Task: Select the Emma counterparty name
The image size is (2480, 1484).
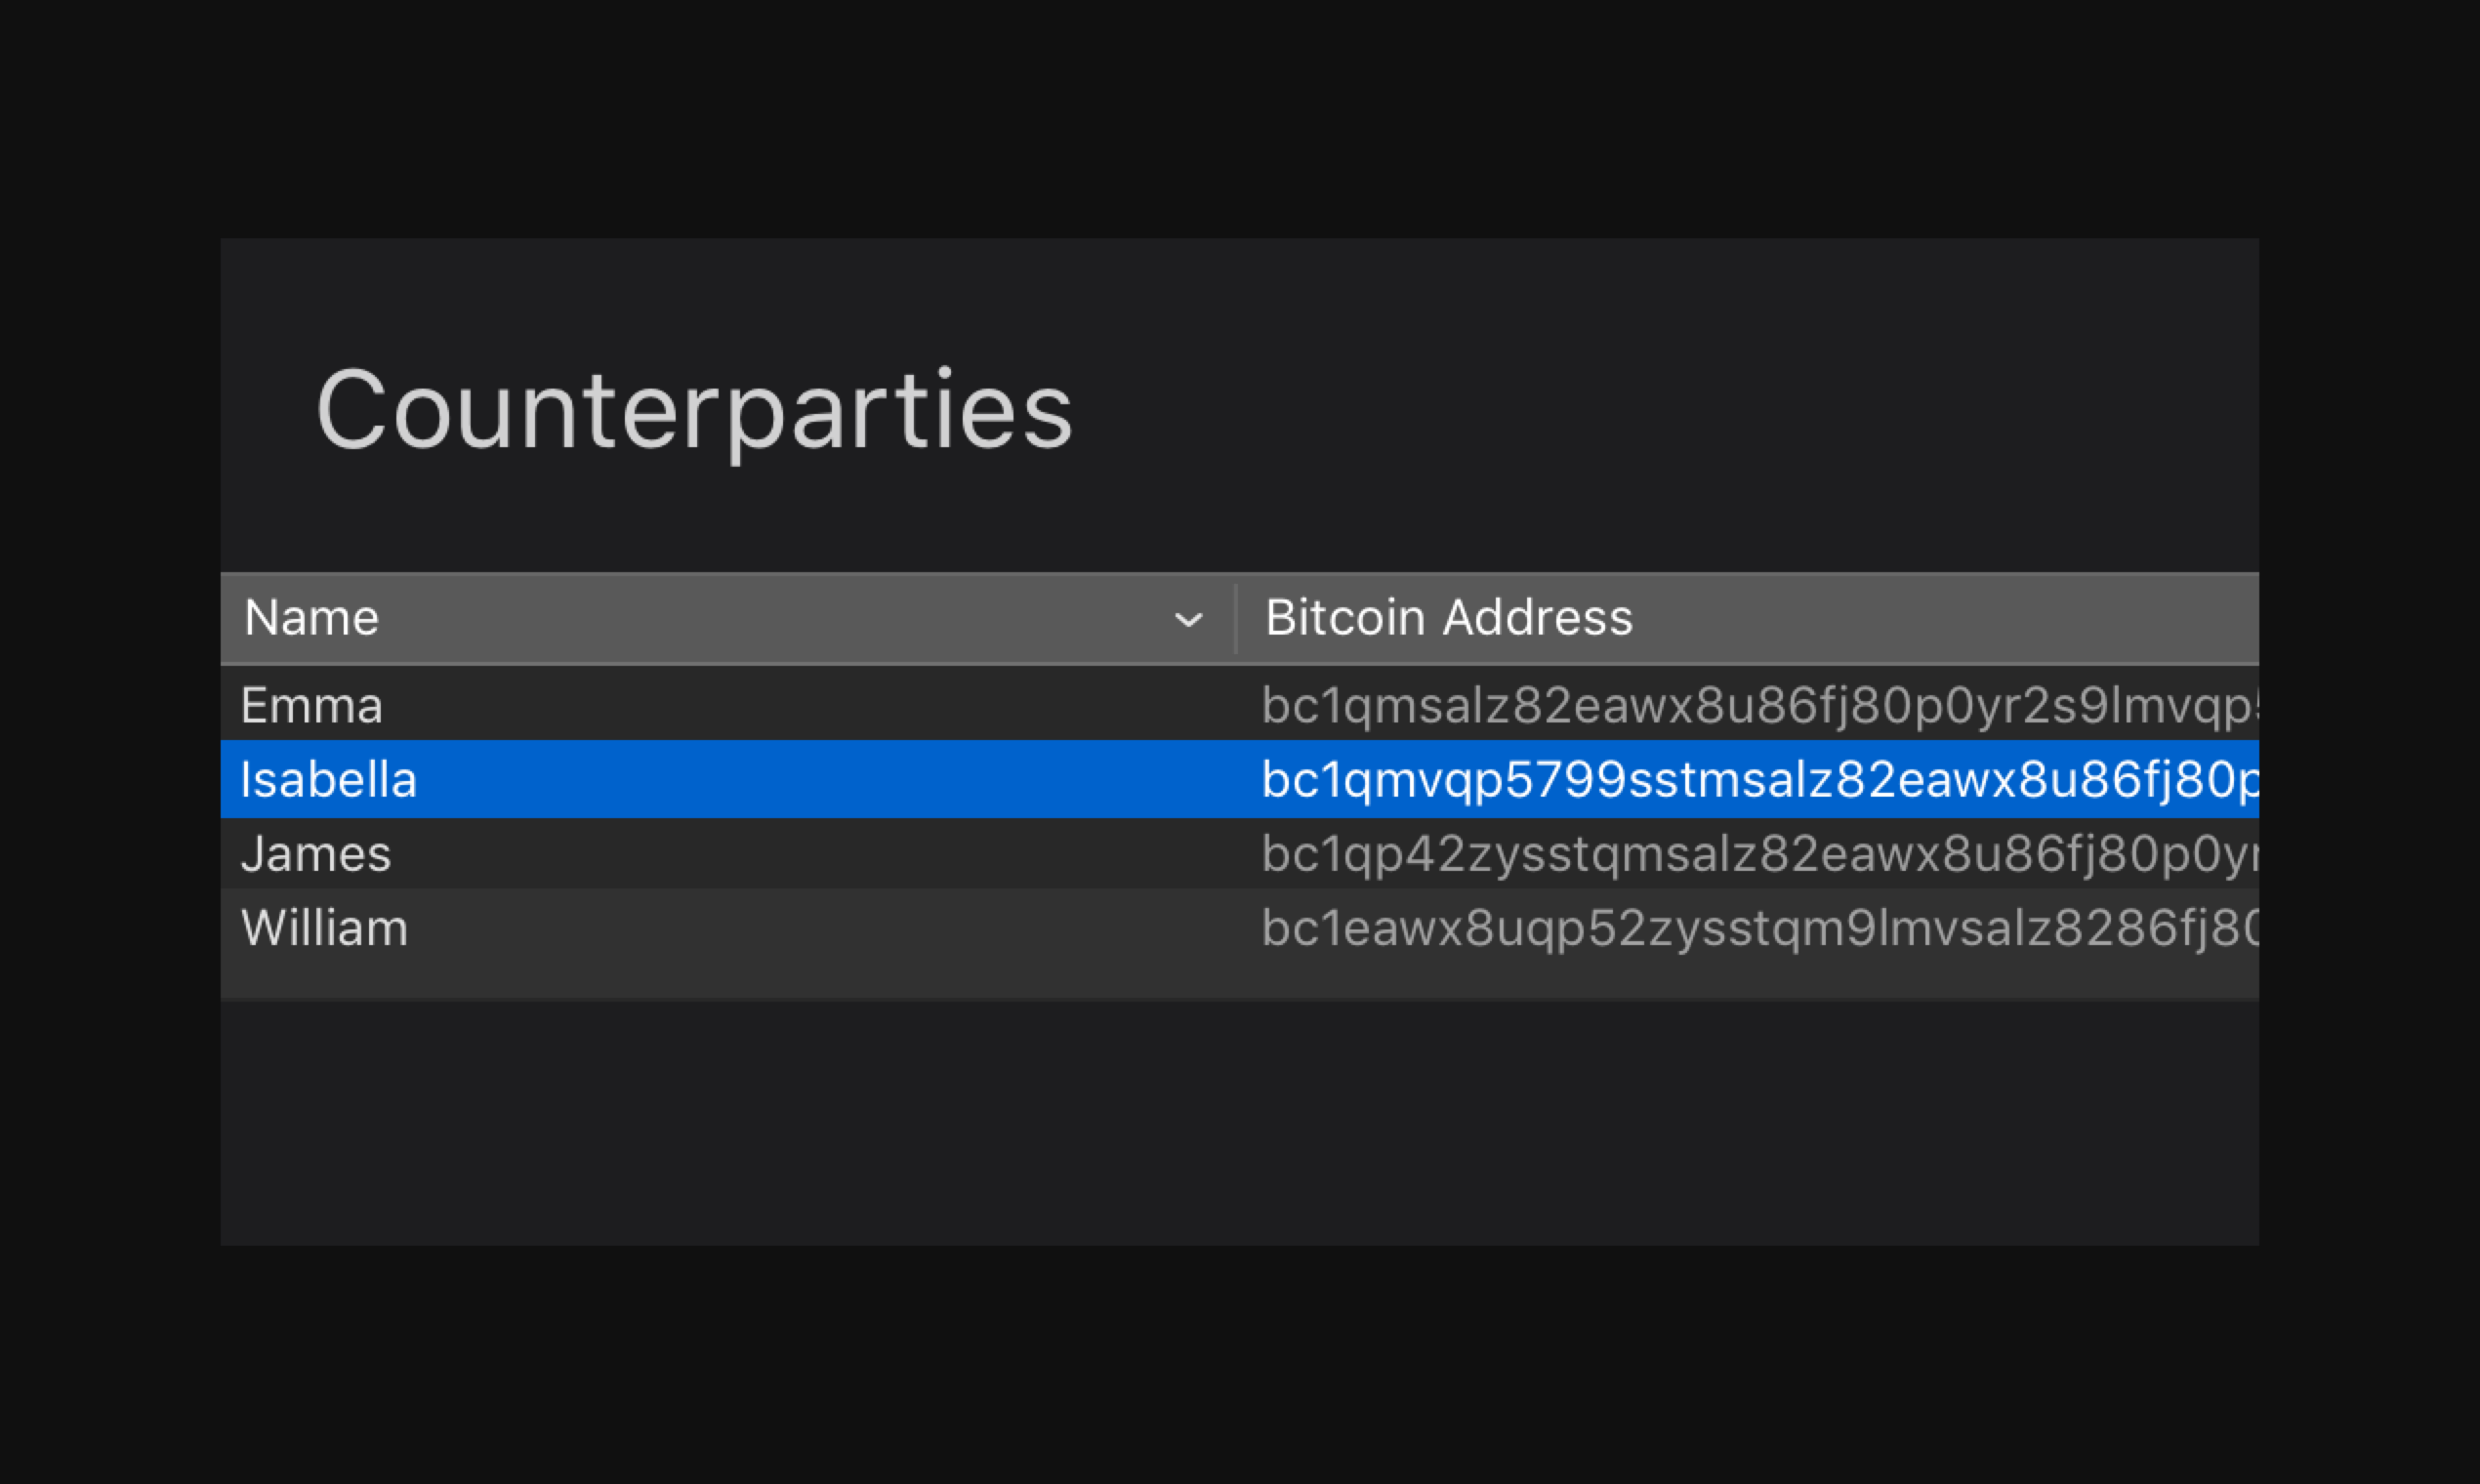Action: 312,706
